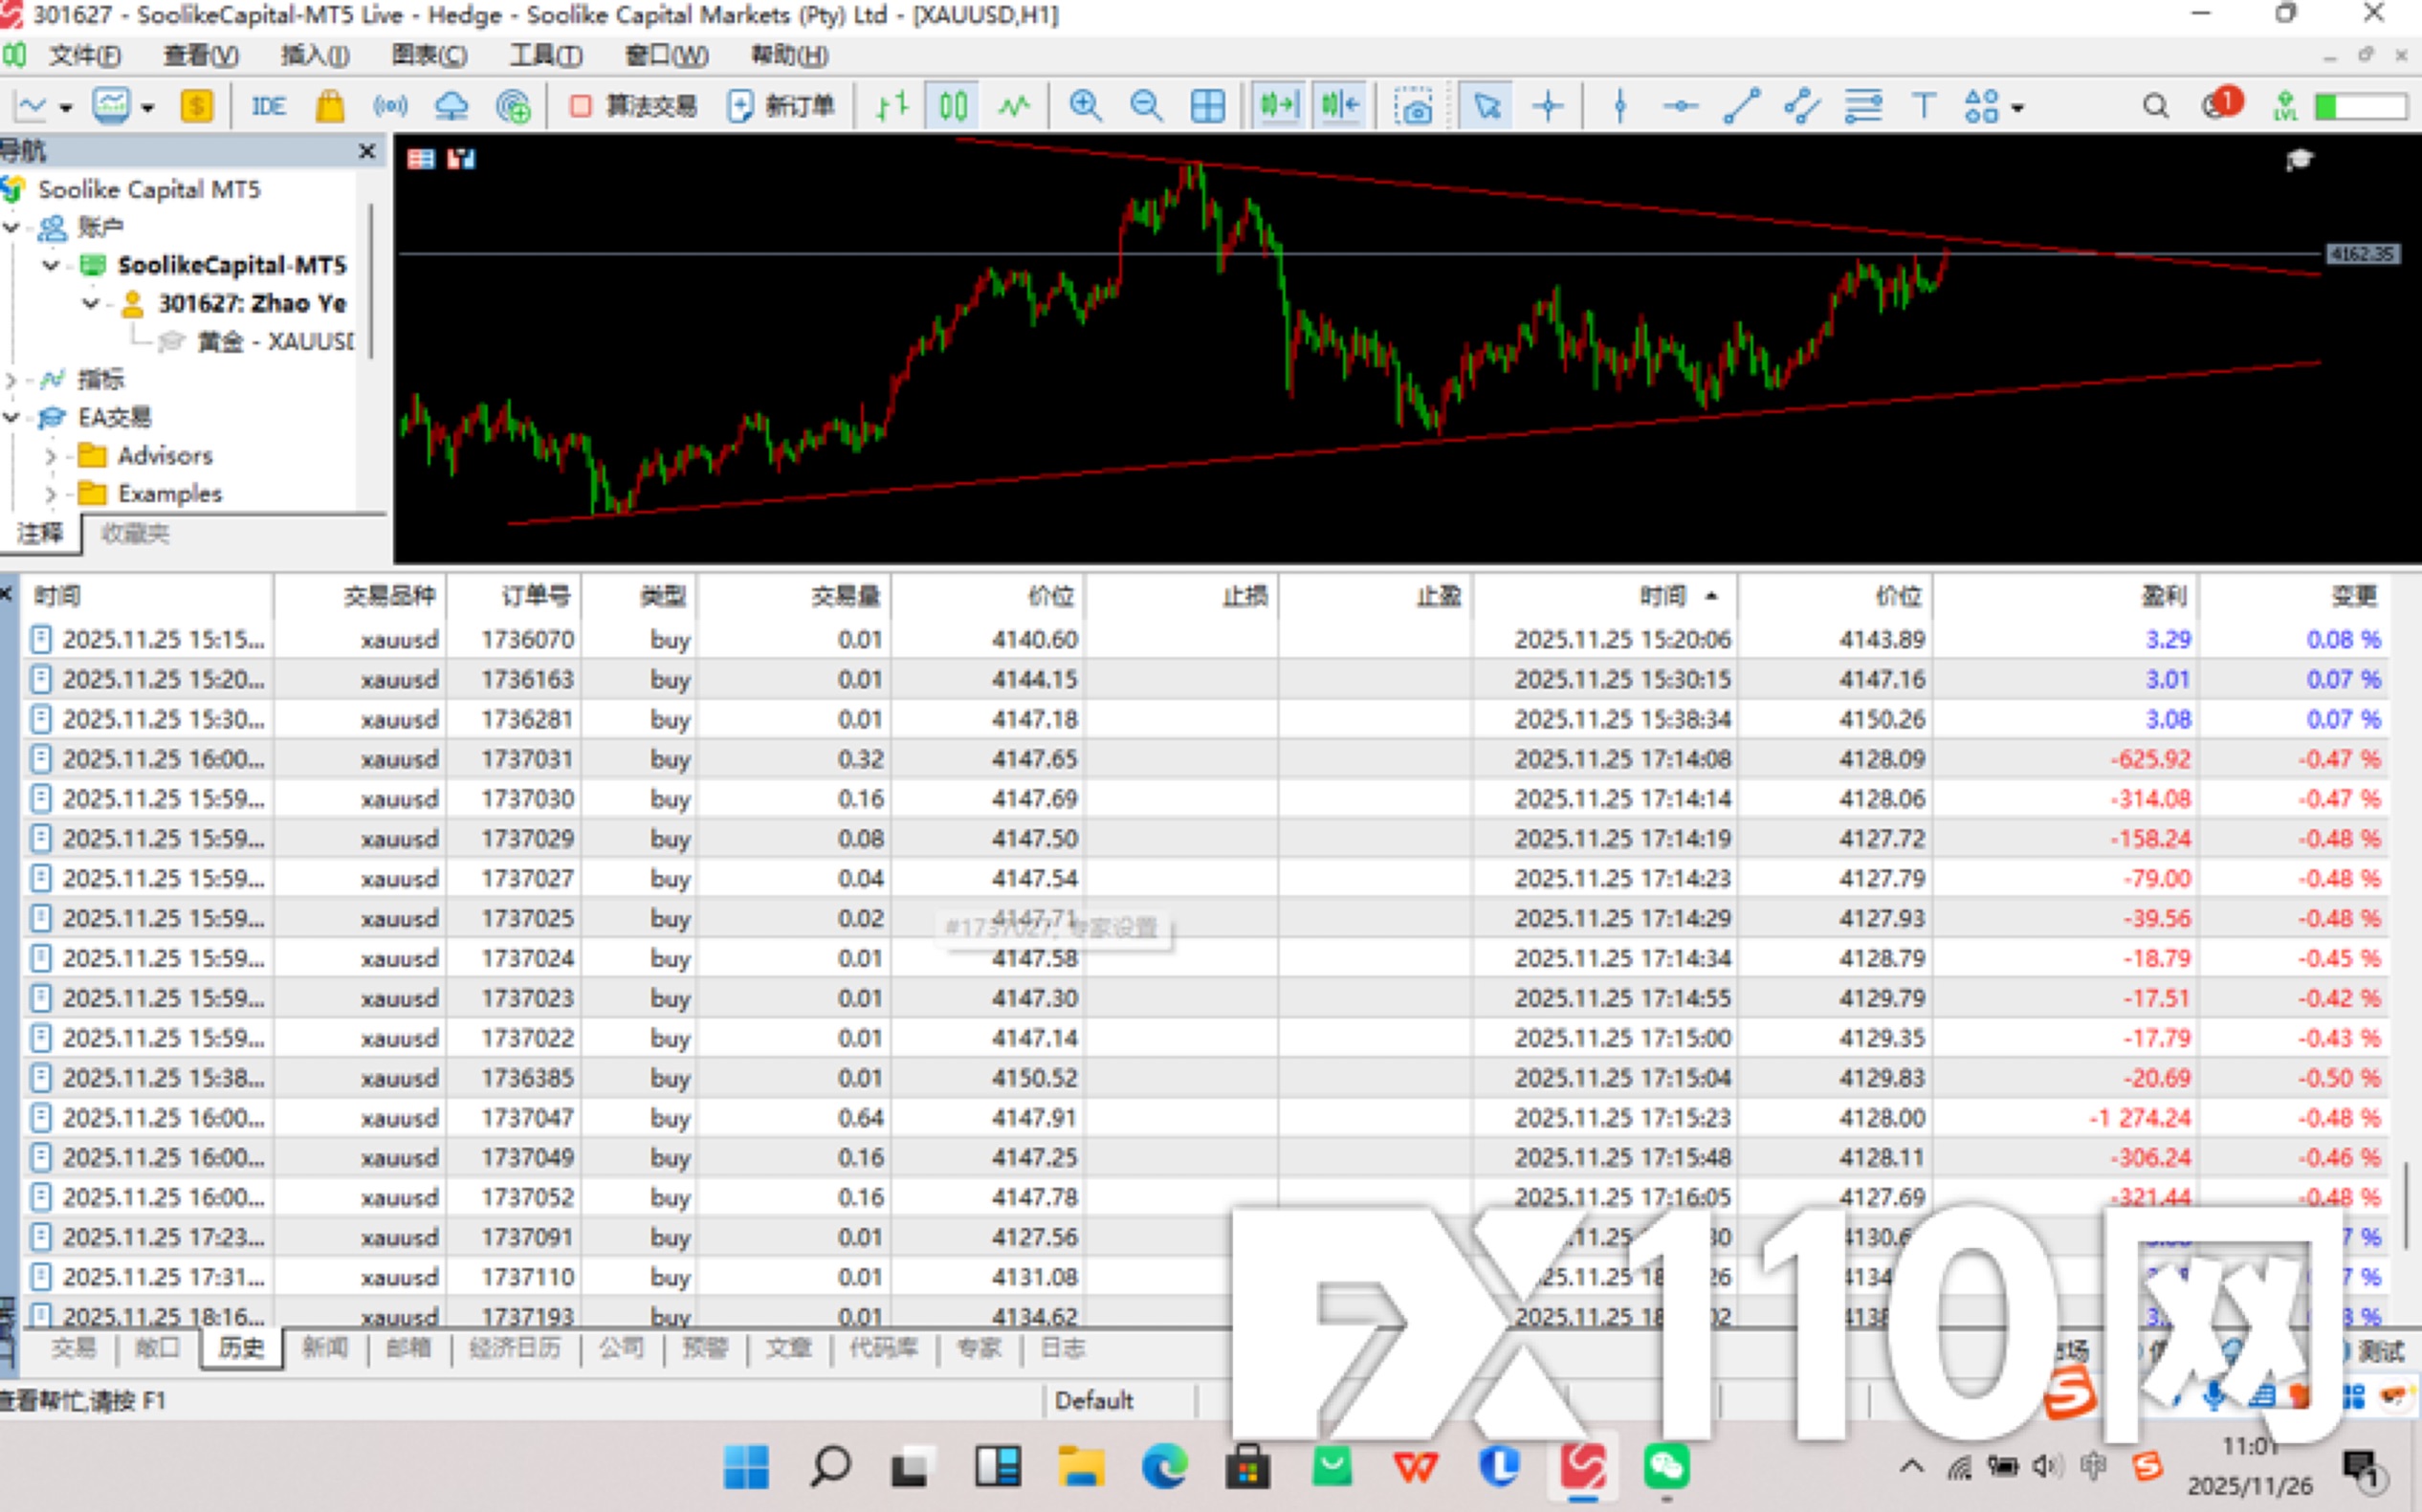Switch to the 交易 tab

[73, 1348]
